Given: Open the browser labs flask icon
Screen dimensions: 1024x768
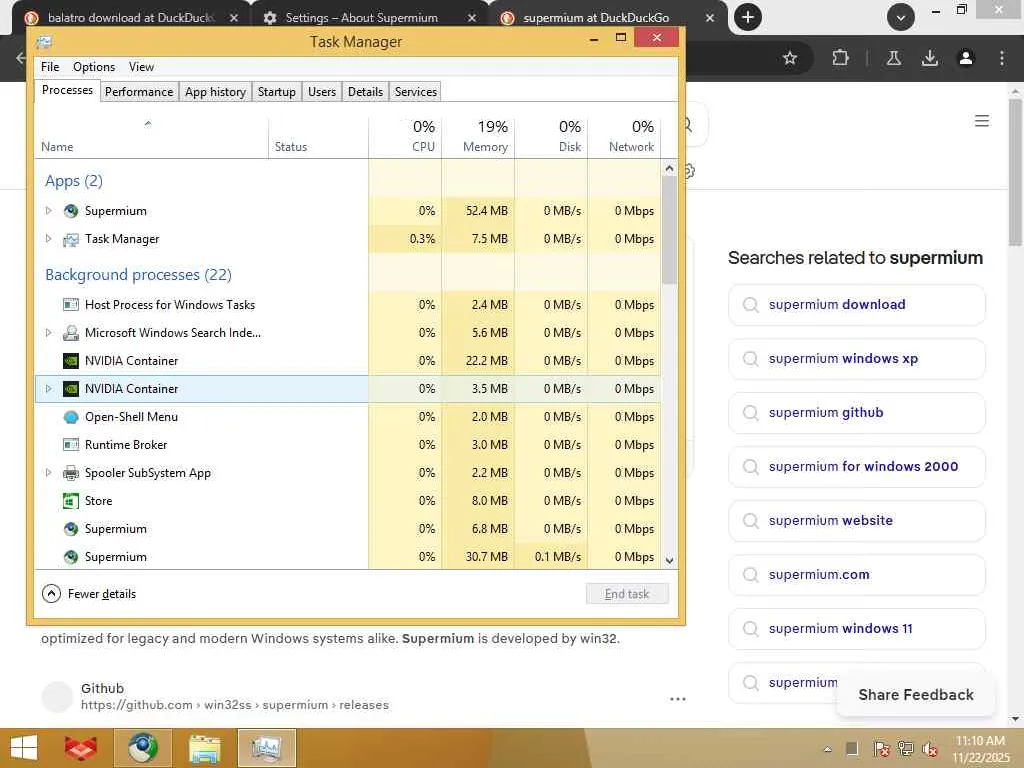Looking at the screenshot, I should coord(893,58).
